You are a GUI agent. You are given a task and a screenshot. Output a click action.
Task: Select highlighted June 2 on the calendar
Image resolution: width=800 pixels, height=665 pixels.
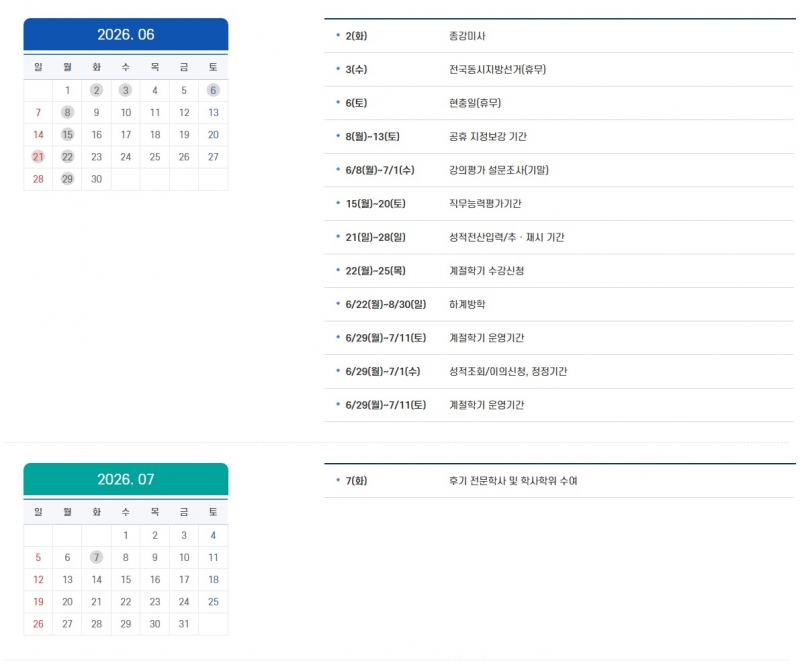pos(96,90)
